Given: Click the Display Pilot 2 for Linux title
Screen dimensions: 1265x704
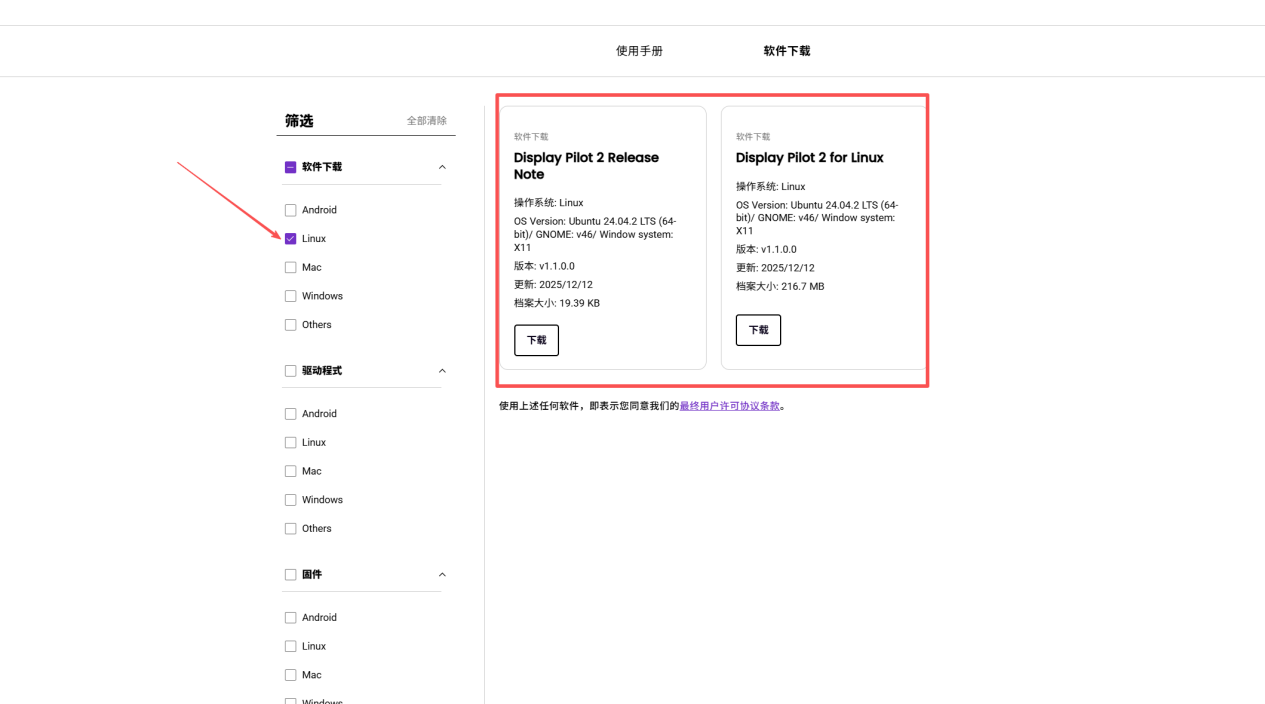Looking at the screenshot, I should pos(810,158).
